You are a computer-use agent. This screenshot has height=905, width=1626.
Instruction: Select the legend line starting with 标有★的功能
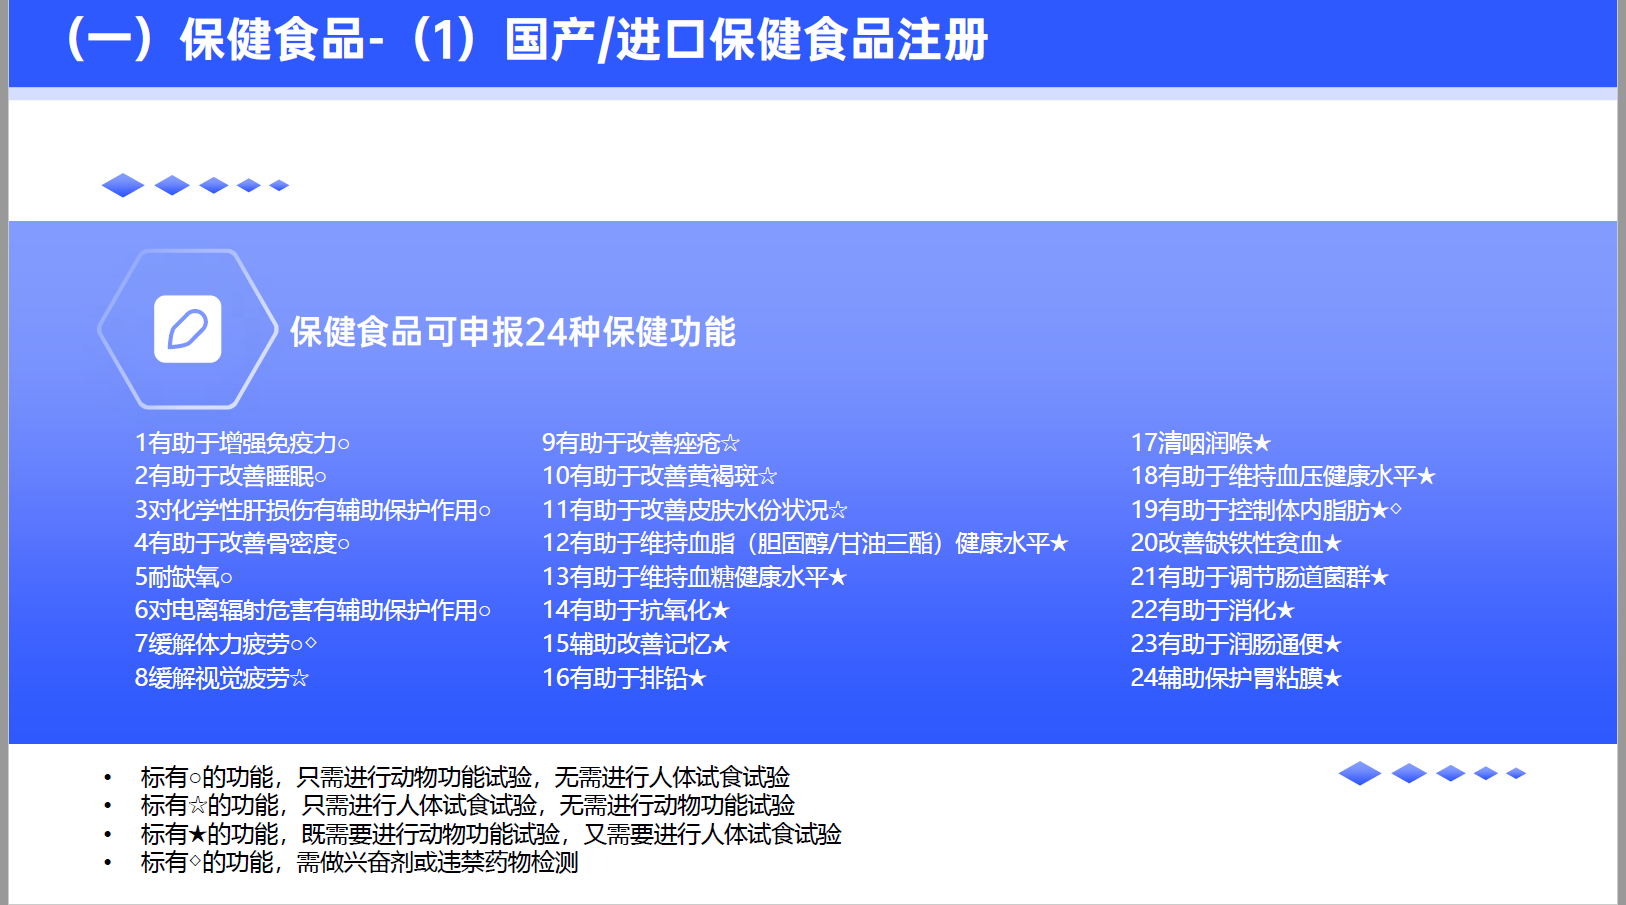(x=490, y=834)
